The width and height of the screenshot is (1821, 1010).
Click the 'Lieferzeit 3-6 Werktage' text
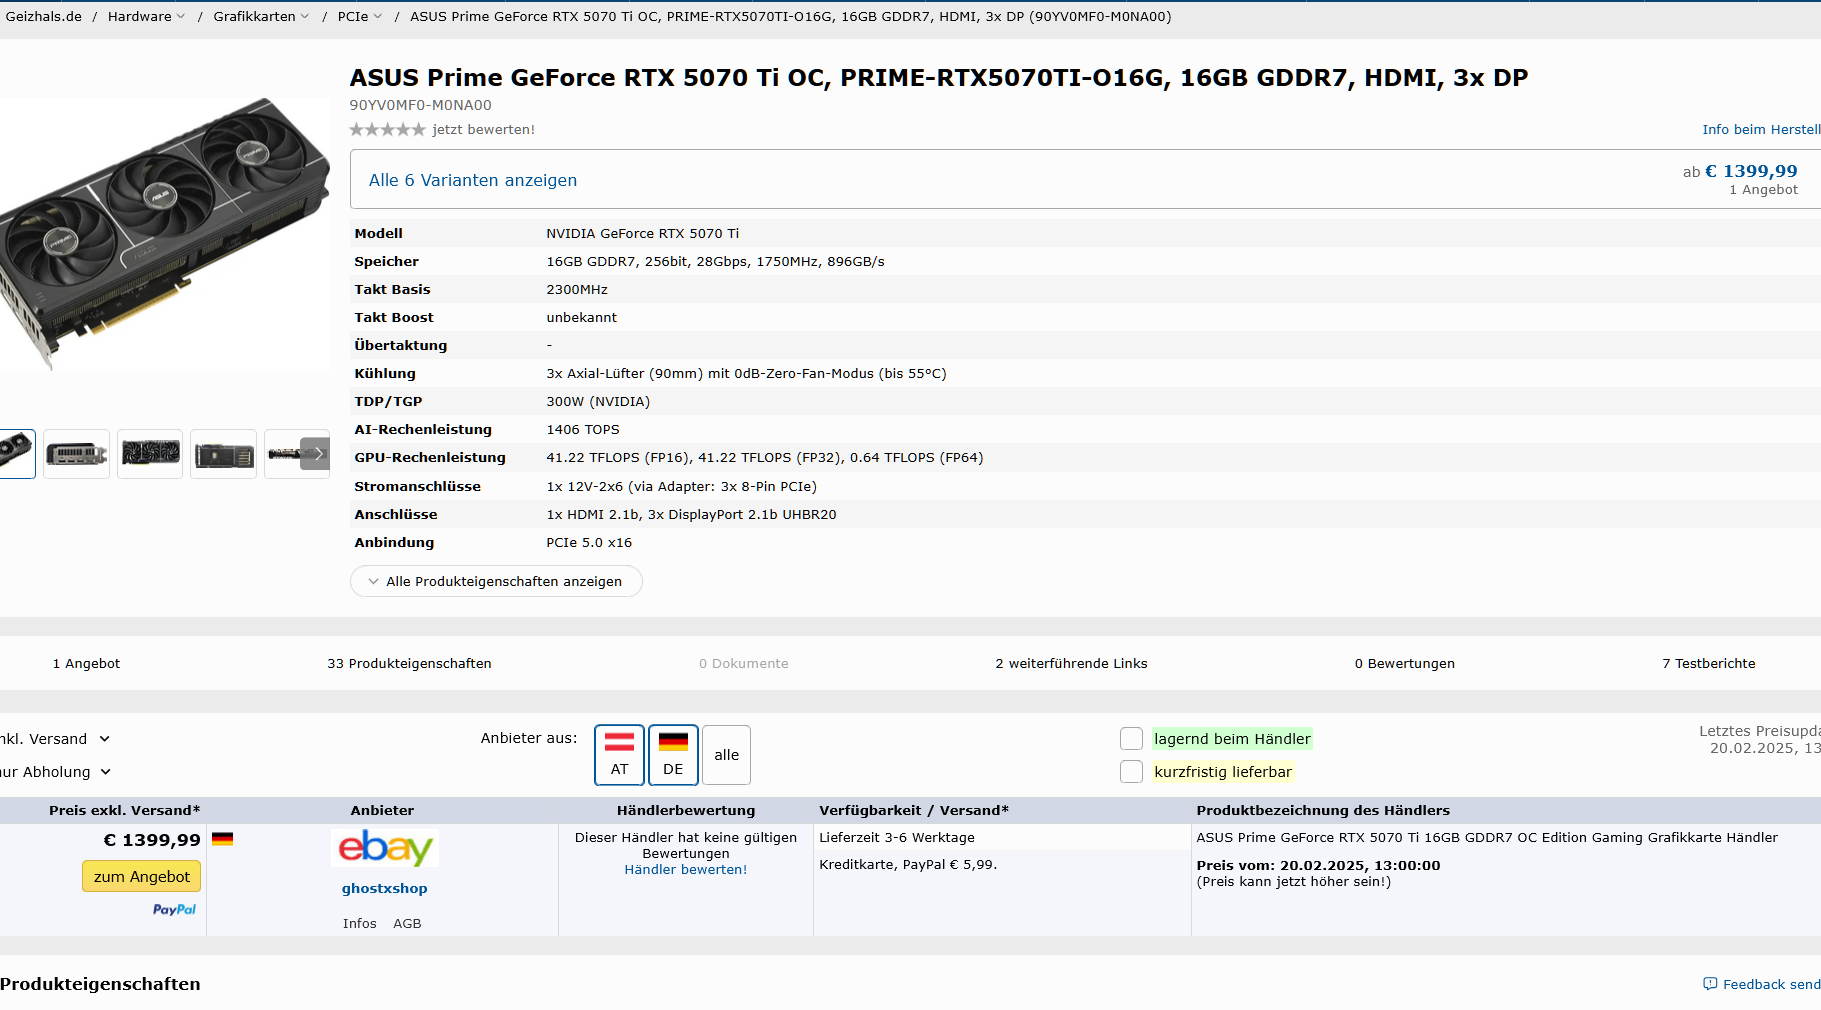click(x=897, y=837)
